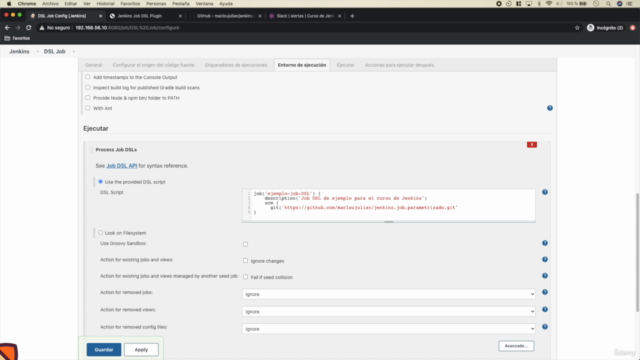The image size is (640, 360).
Task: Open Action for removed config files dropdown
Action: 389,329
